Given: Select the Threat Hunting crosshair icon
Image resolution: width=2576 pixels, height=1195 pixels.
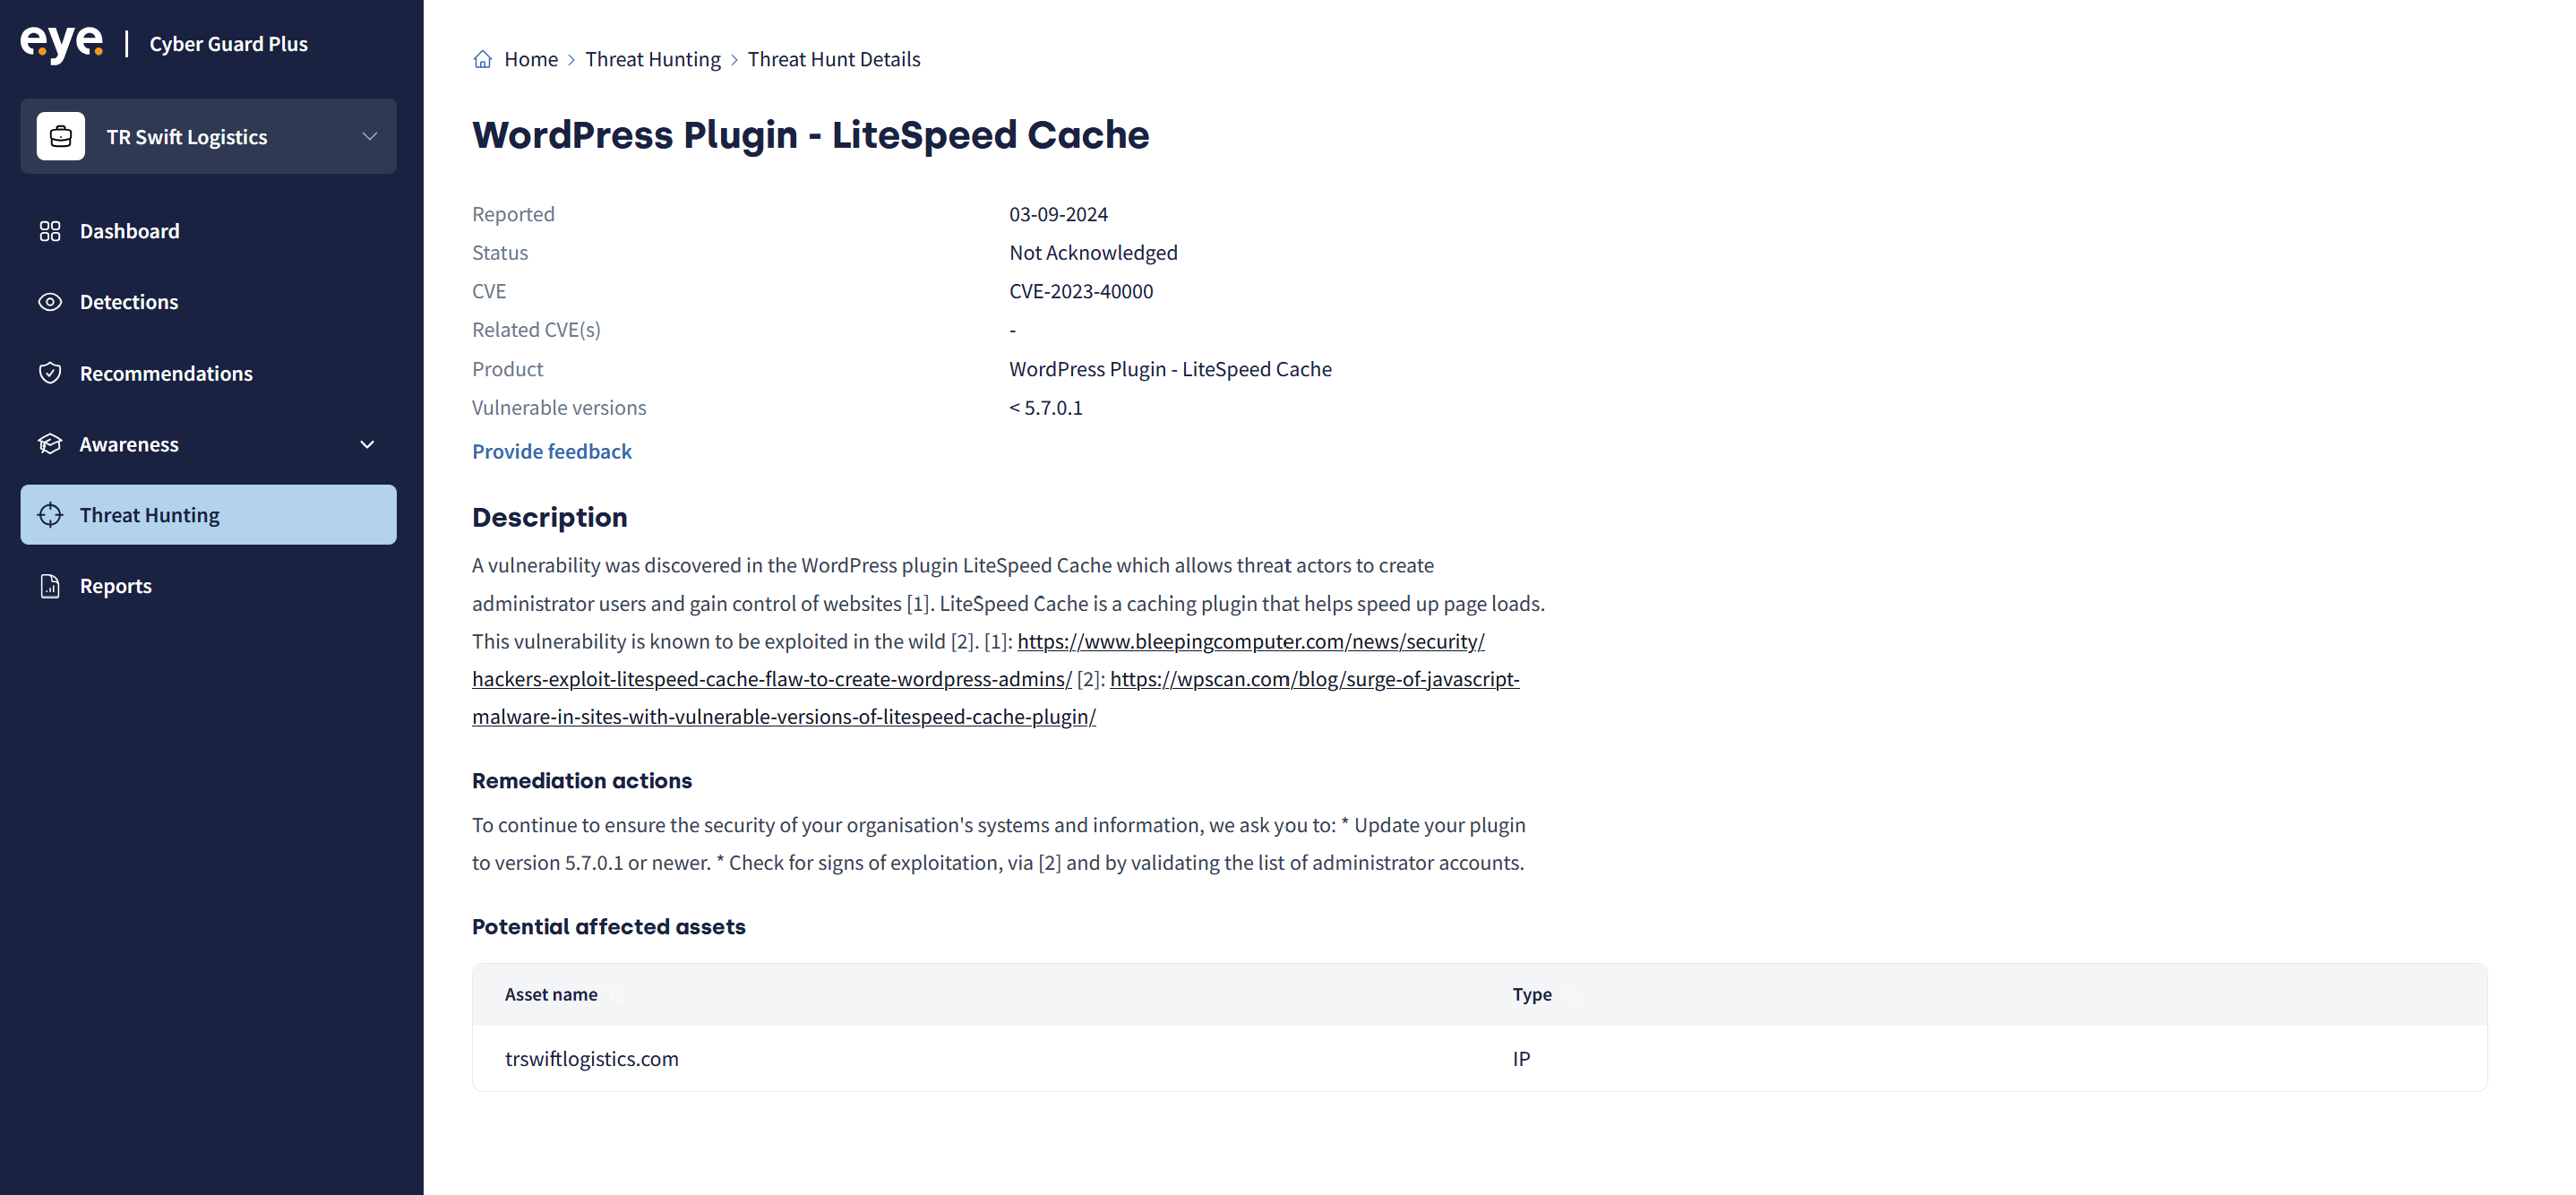Looking at the screenshot, I should tap(51, 514).
